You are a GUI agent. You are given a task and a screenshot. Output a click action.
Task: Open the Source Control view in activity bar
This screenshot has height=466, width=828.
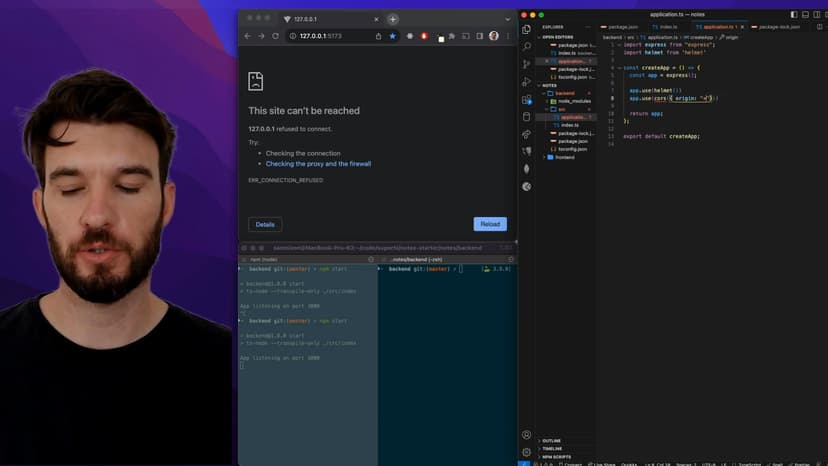point(527,64)
